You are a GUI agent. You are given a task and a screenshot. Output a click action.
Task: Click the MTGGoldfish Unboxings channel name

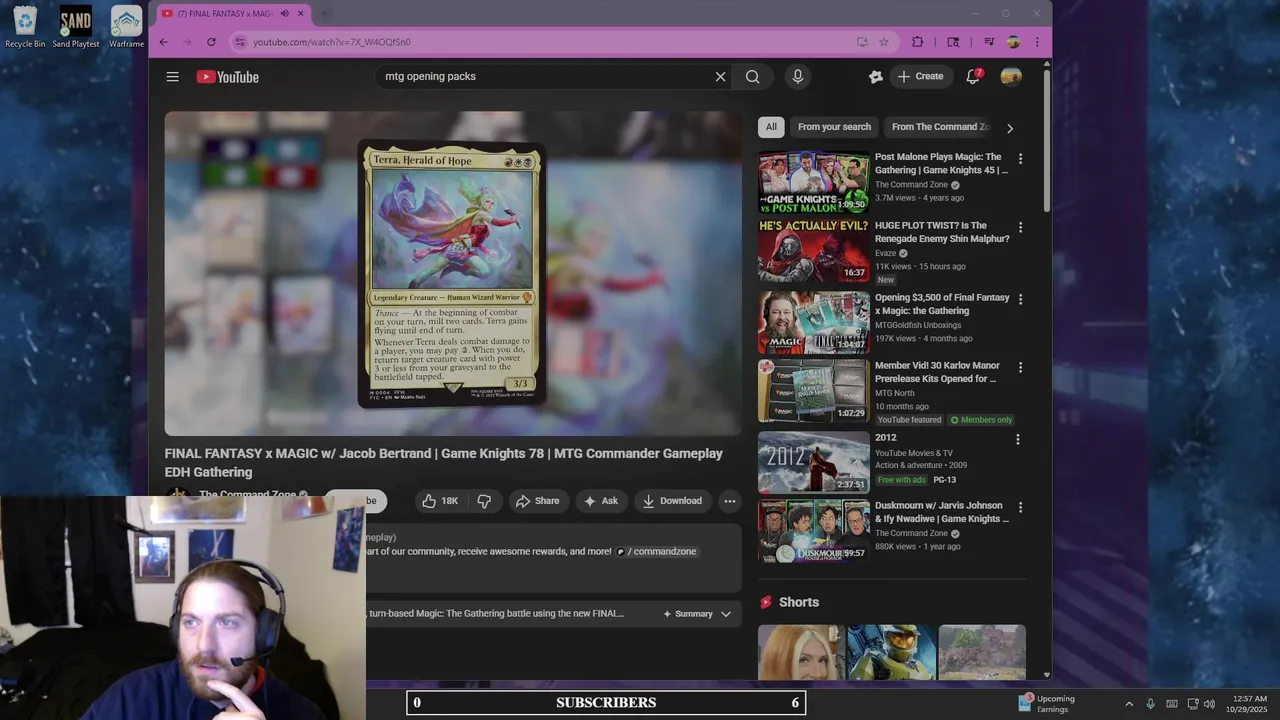pyautogui.click(x=917, y=325)
